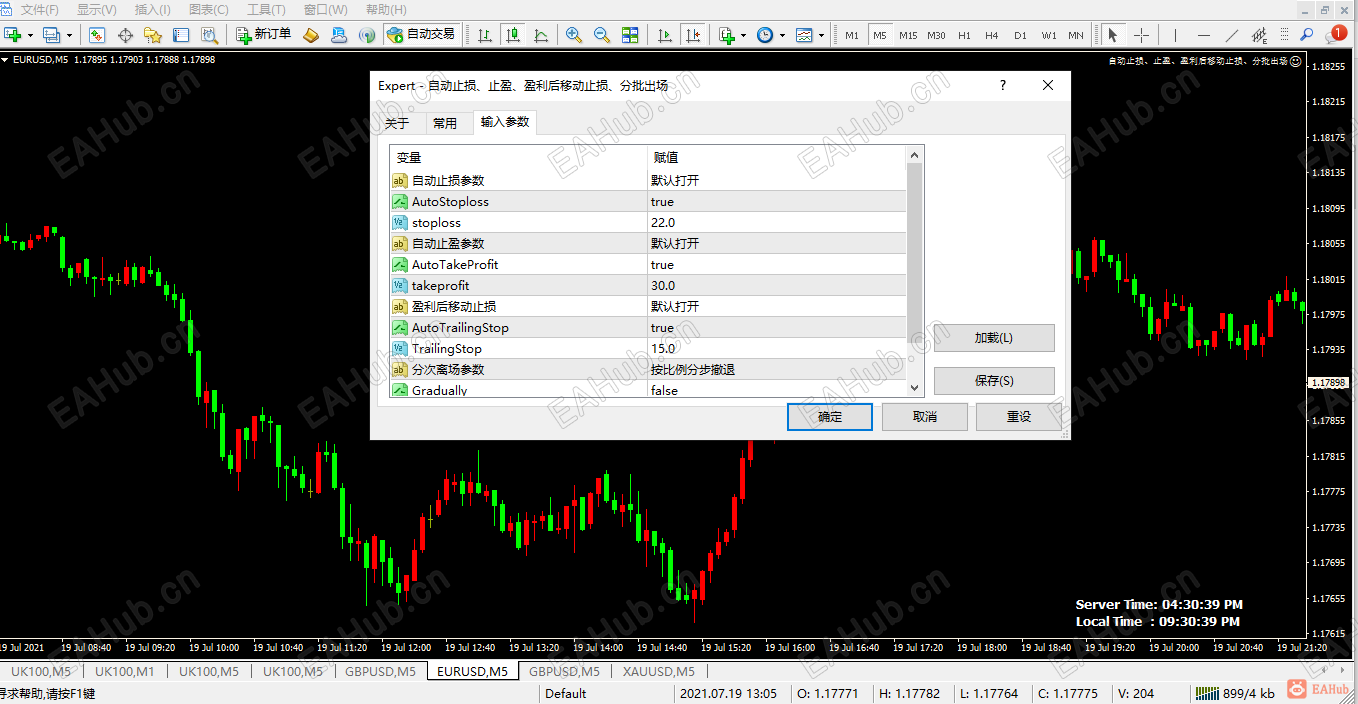The width and height of the screenshot is (1358, 704).
Task: Select the crosshair tool
Action: point(1141,35)
